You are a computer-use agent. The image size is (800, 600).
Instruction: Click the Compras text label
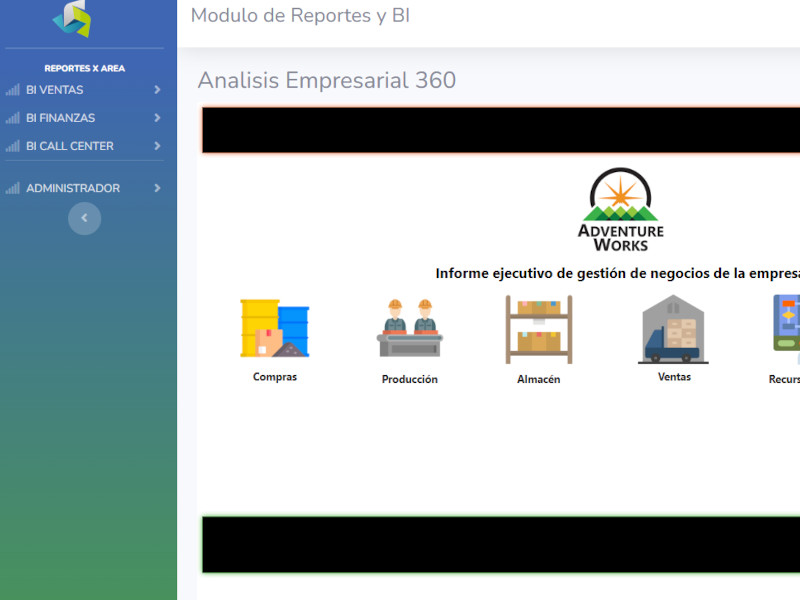(x=275, y=377)
